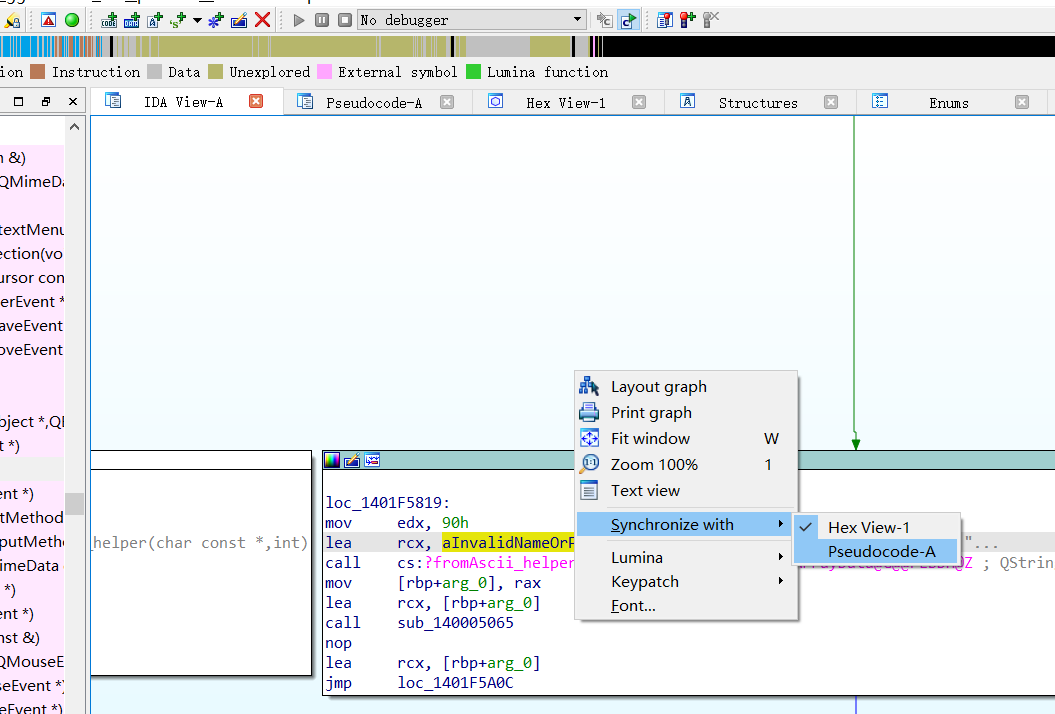Click the blue asterisk array icon
Screen dimensions: 1055x714
(215, 20)
